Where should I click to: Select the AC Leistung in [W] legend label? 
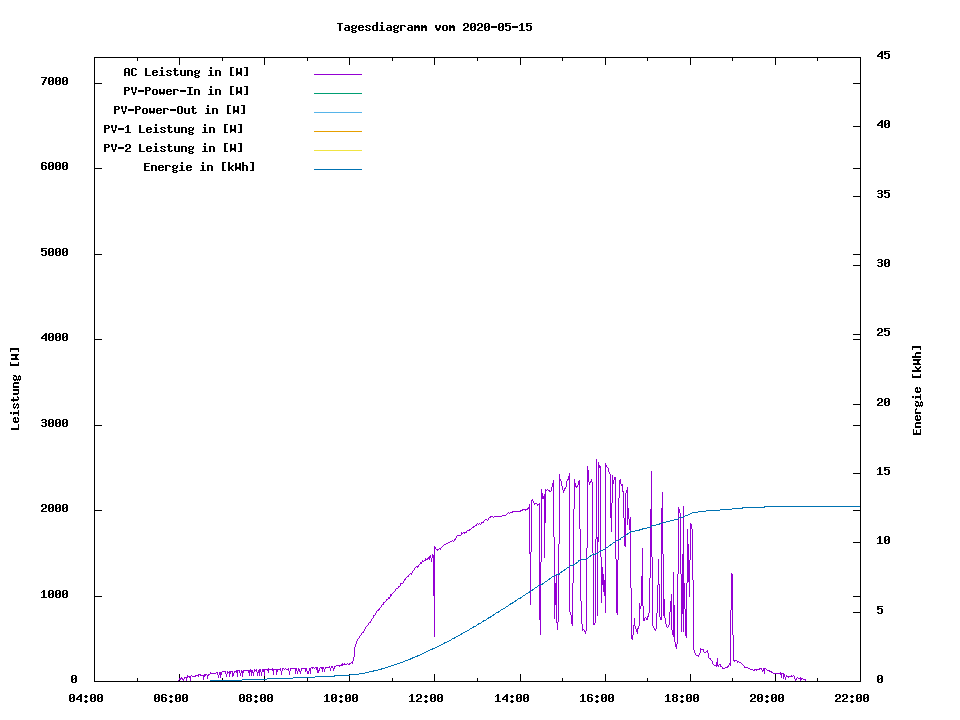[186, 72]
